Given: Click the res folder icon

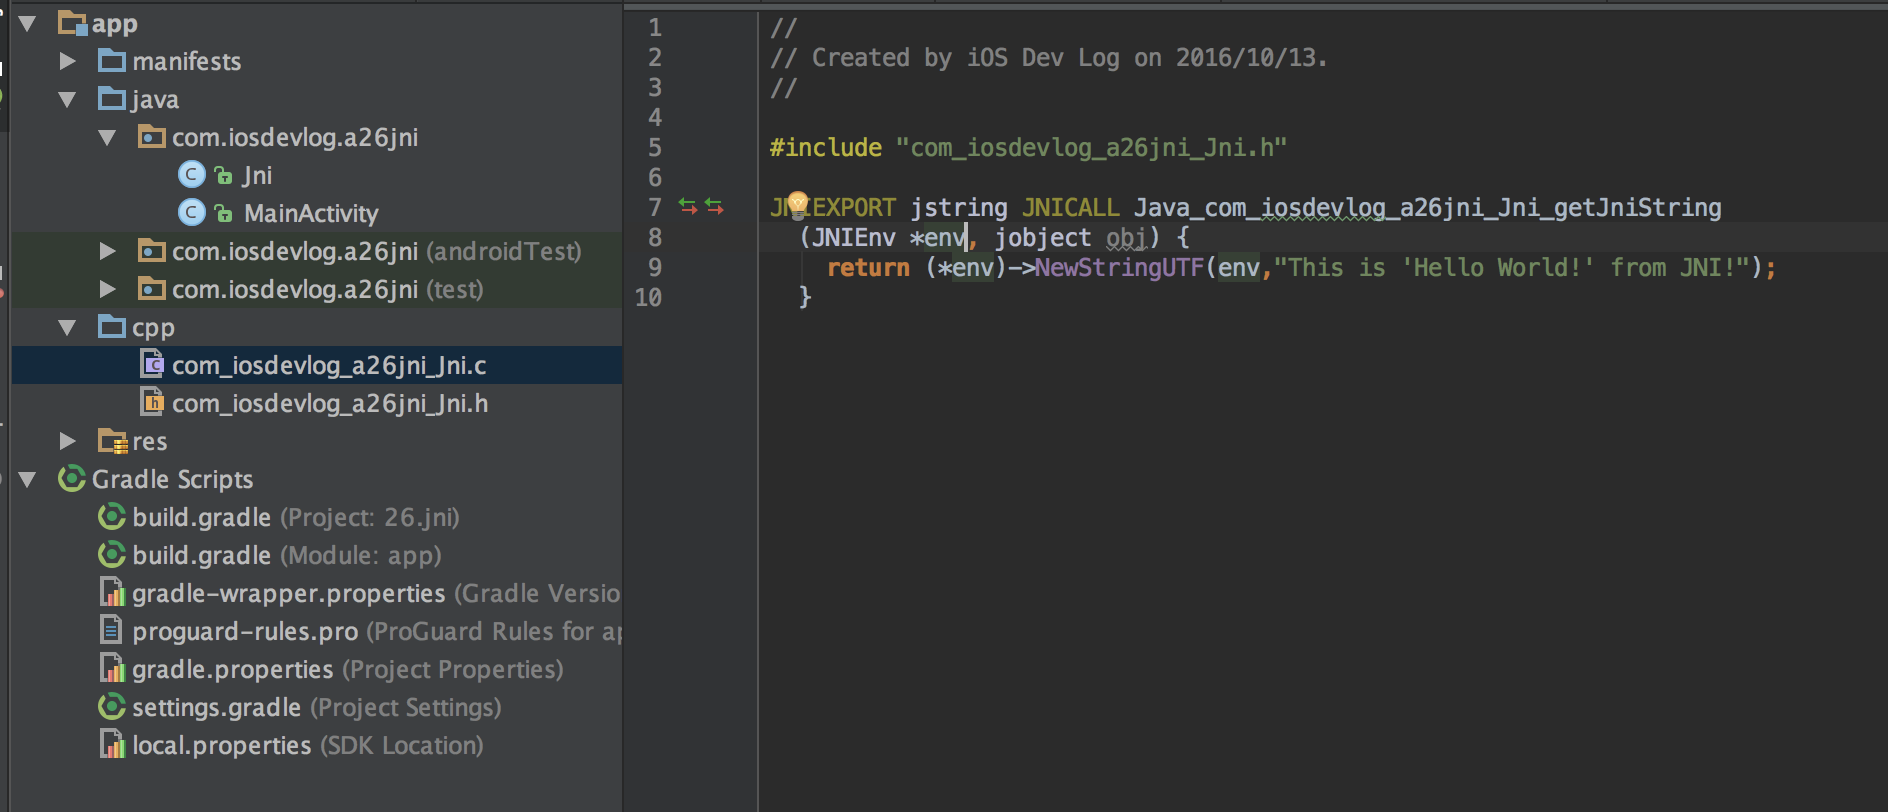Looking at the screenshot, I should click(x=113, y=441).
